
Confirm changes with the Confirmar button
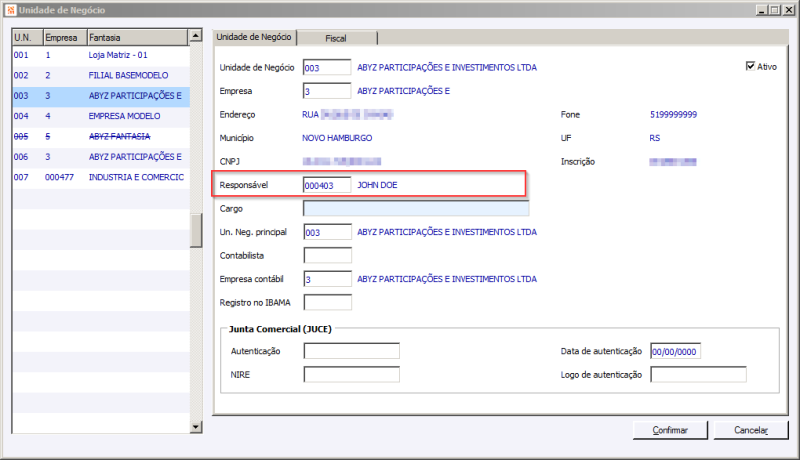670,430
